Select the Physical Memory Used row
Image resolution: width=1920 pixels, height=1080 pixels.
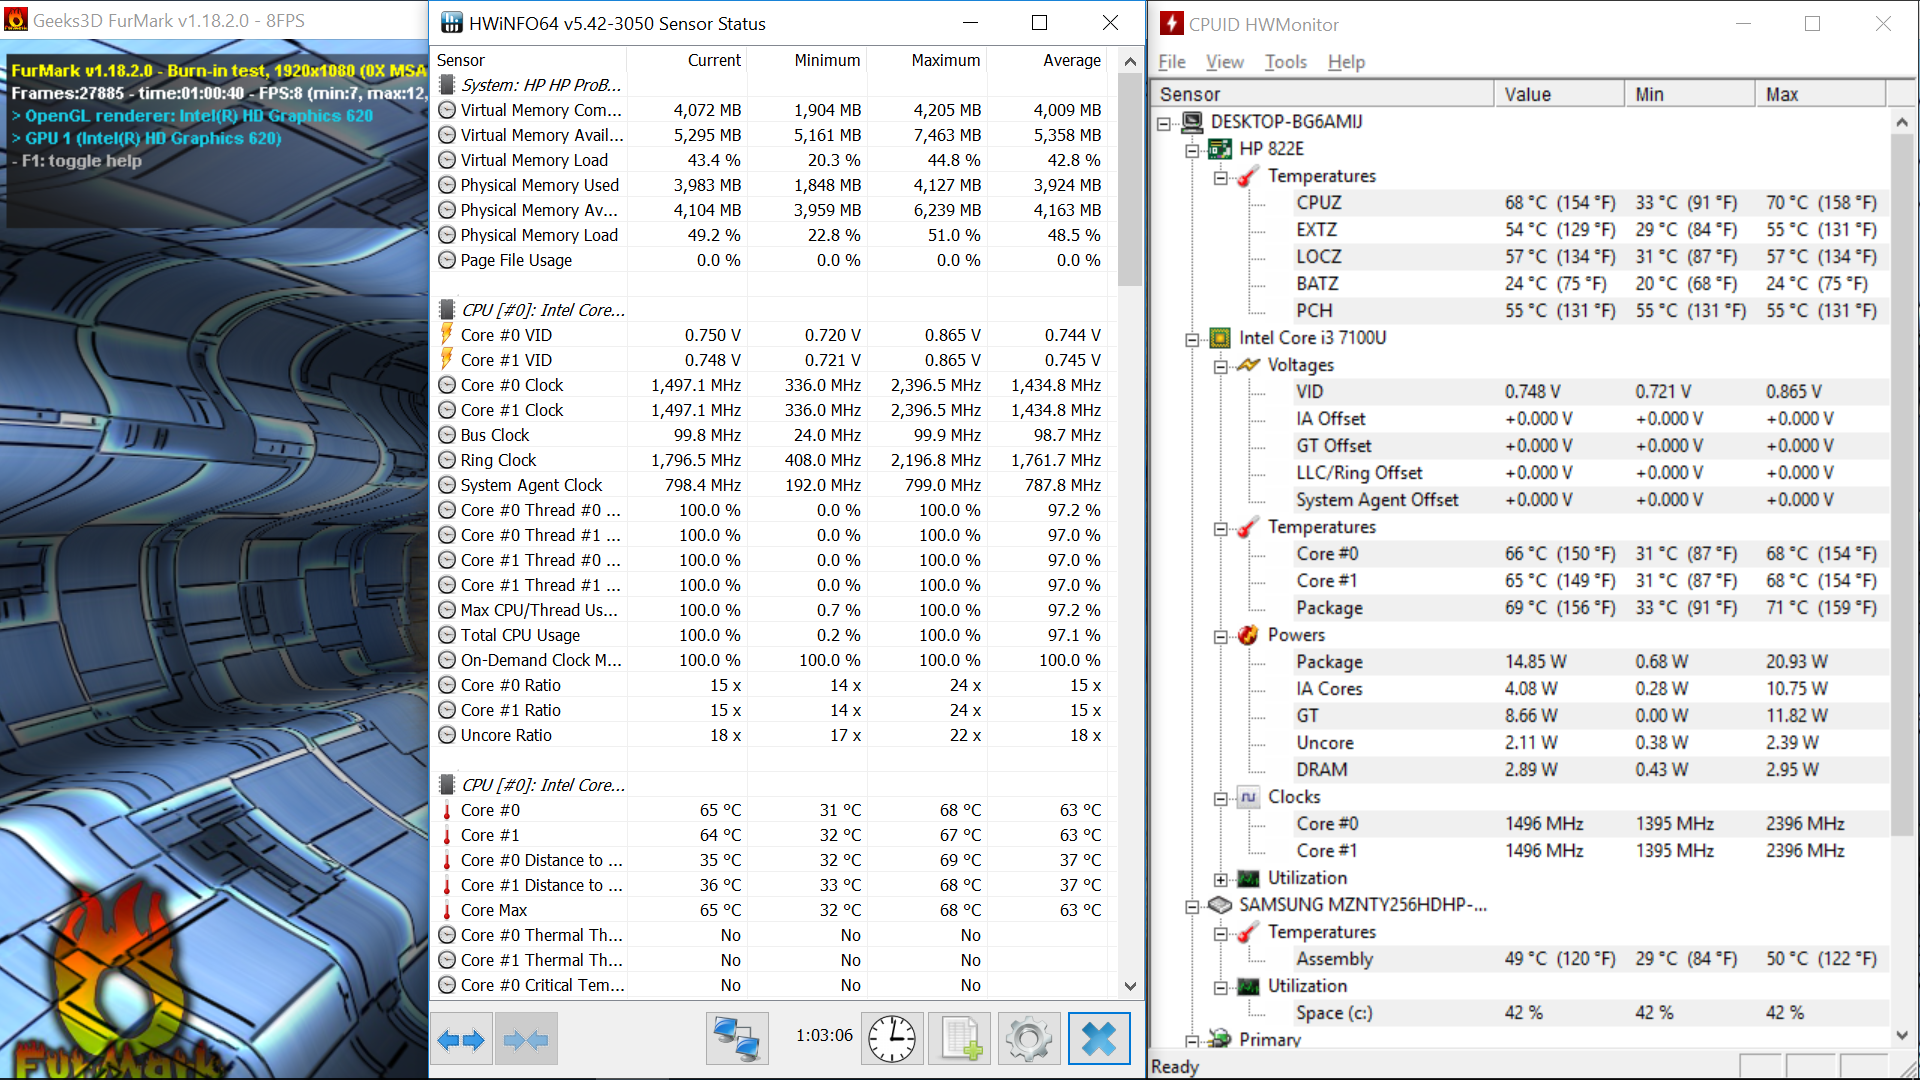pos(773,185)
